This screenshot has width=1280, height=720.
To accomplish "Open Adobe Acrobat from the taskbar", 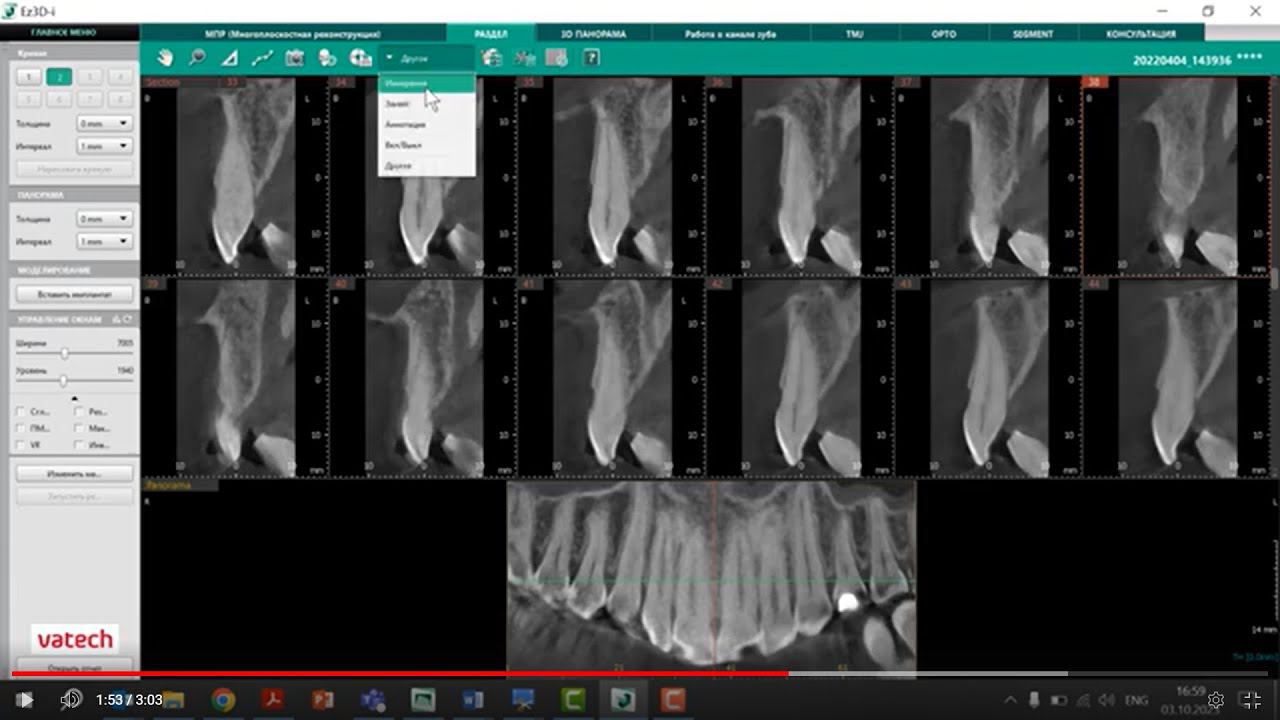I will [x=273, y=700].
